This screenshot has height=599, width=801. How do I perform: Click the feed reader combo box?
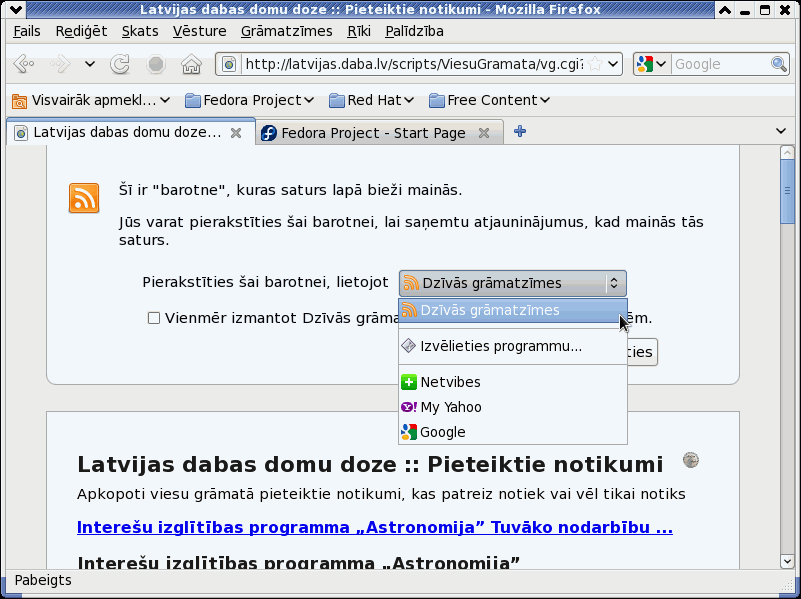[512, 283]
